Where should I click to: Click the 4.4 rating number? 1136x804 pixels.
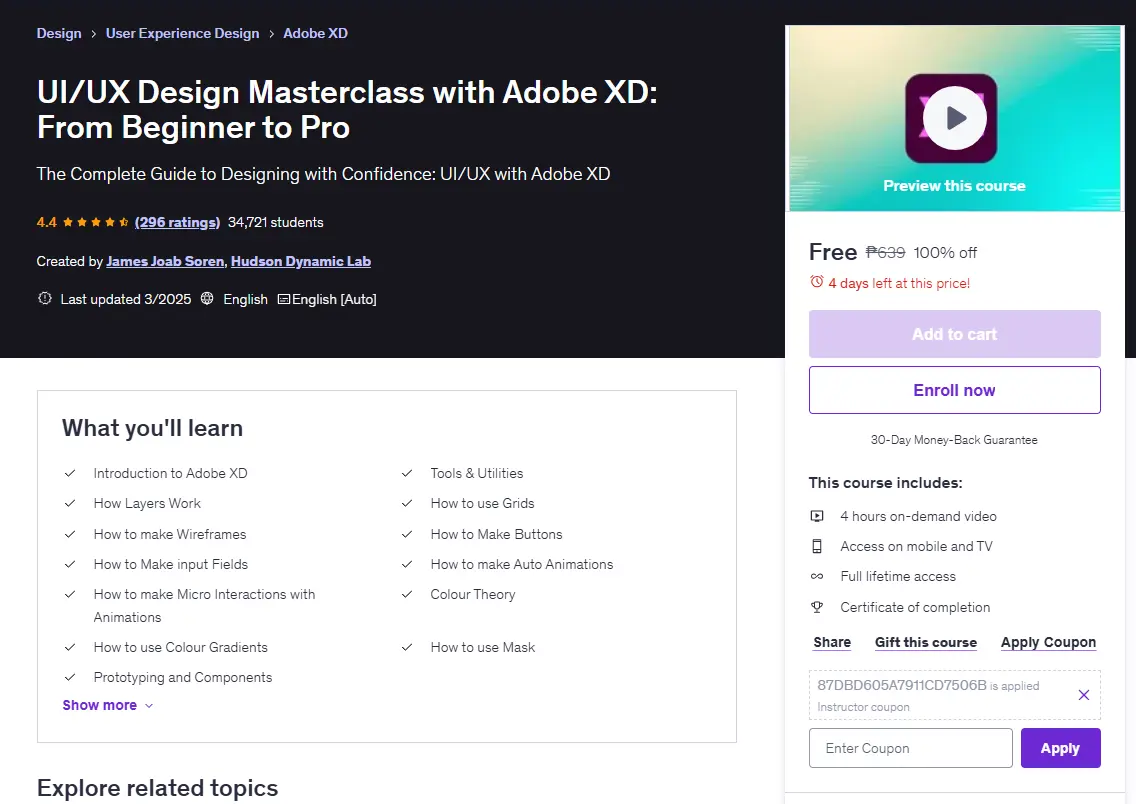pos(46,222)
